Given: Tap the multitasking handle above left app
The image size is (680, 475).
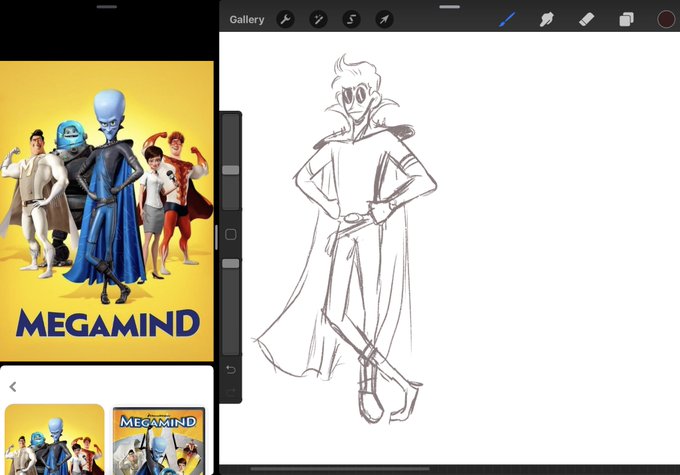Looking at the screenshot, I should 107,7.
